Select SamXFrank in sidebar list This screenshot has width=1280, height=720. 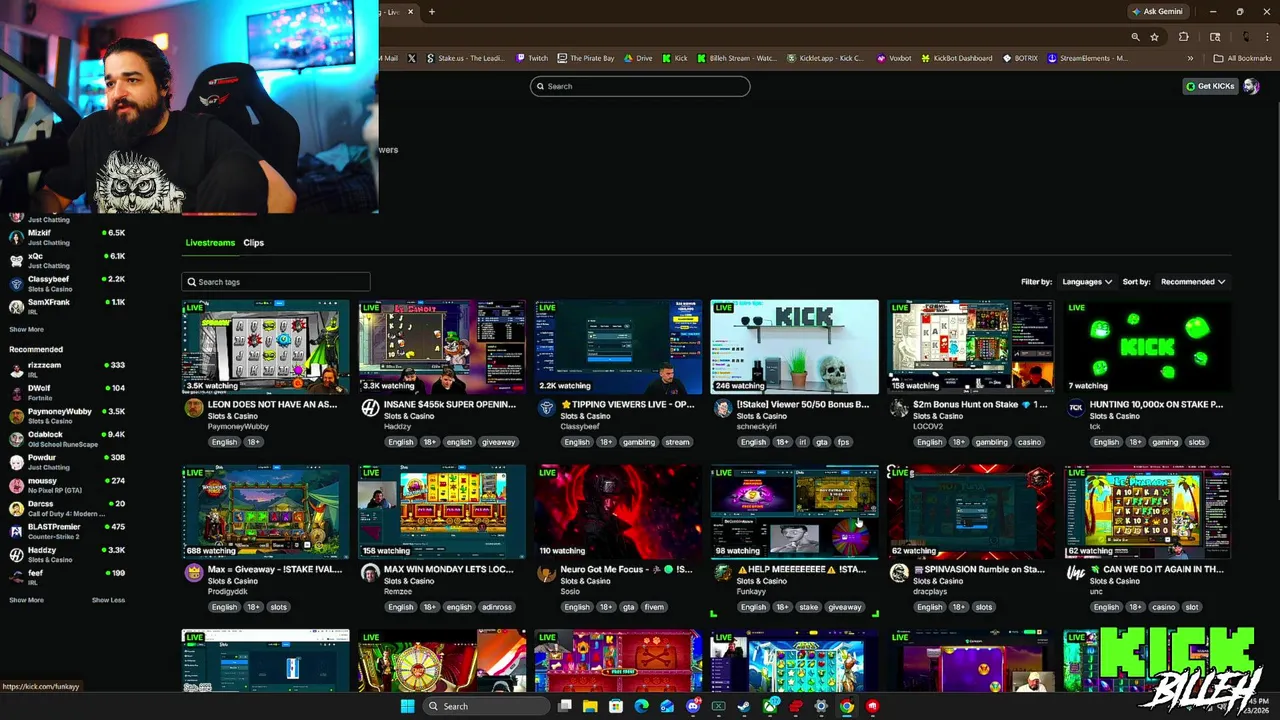point(67,306)
